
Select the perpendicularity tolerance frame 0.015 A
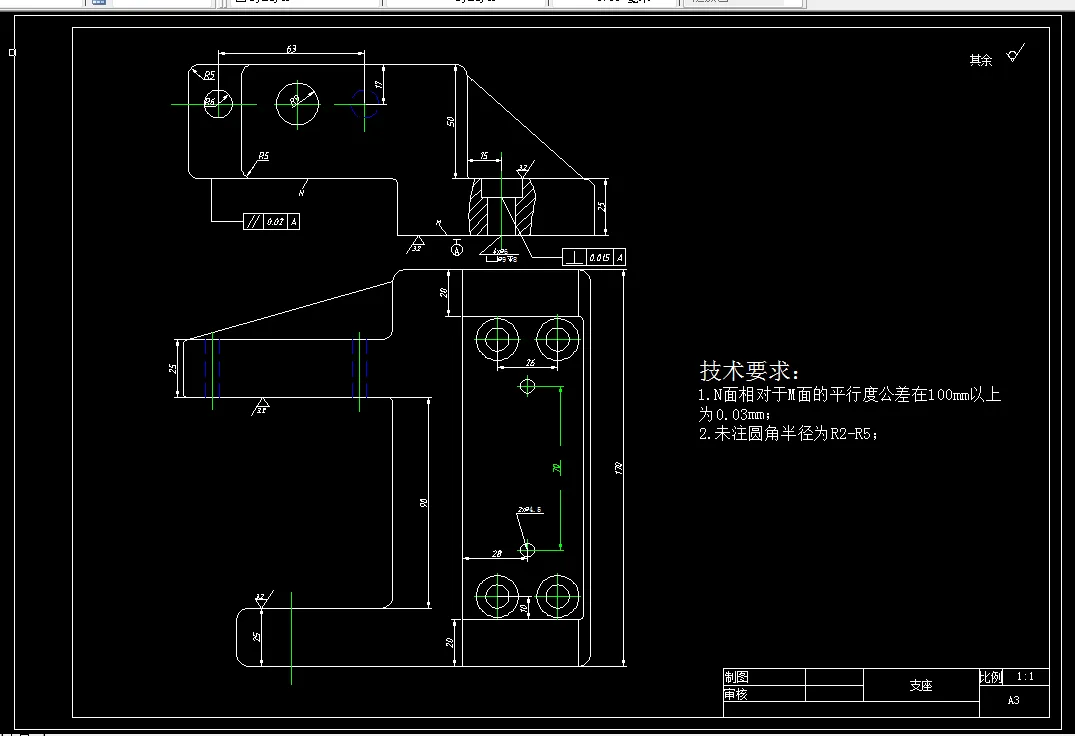[594, 257]
